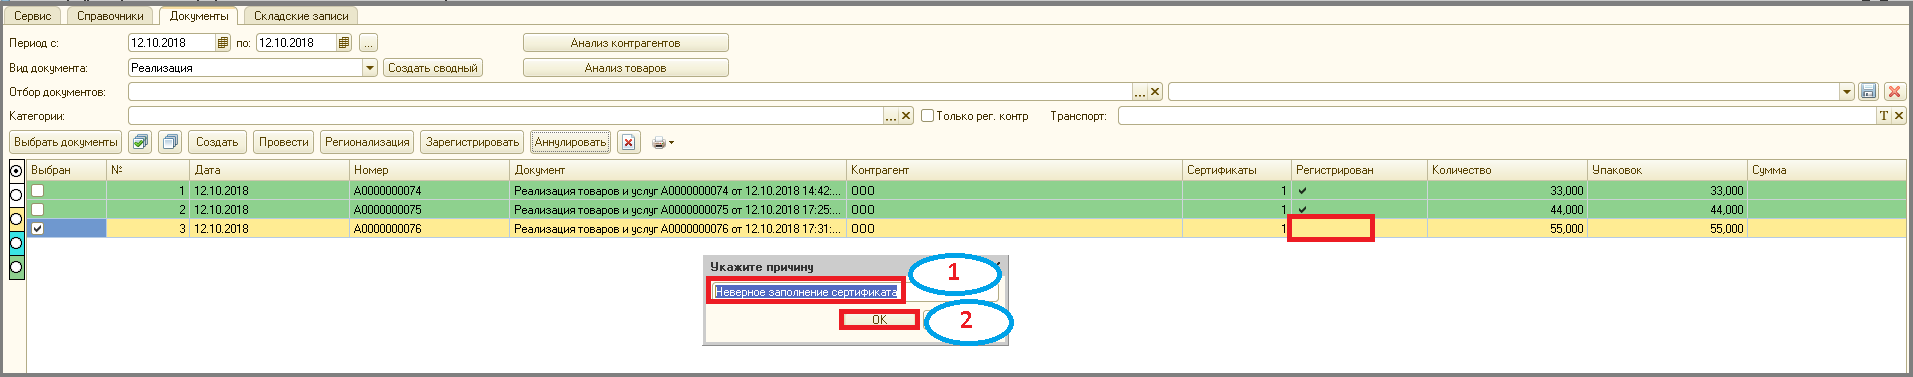Click the Контрагент column header
This screenshot has width=1913, height=377.
point(1015,170)
